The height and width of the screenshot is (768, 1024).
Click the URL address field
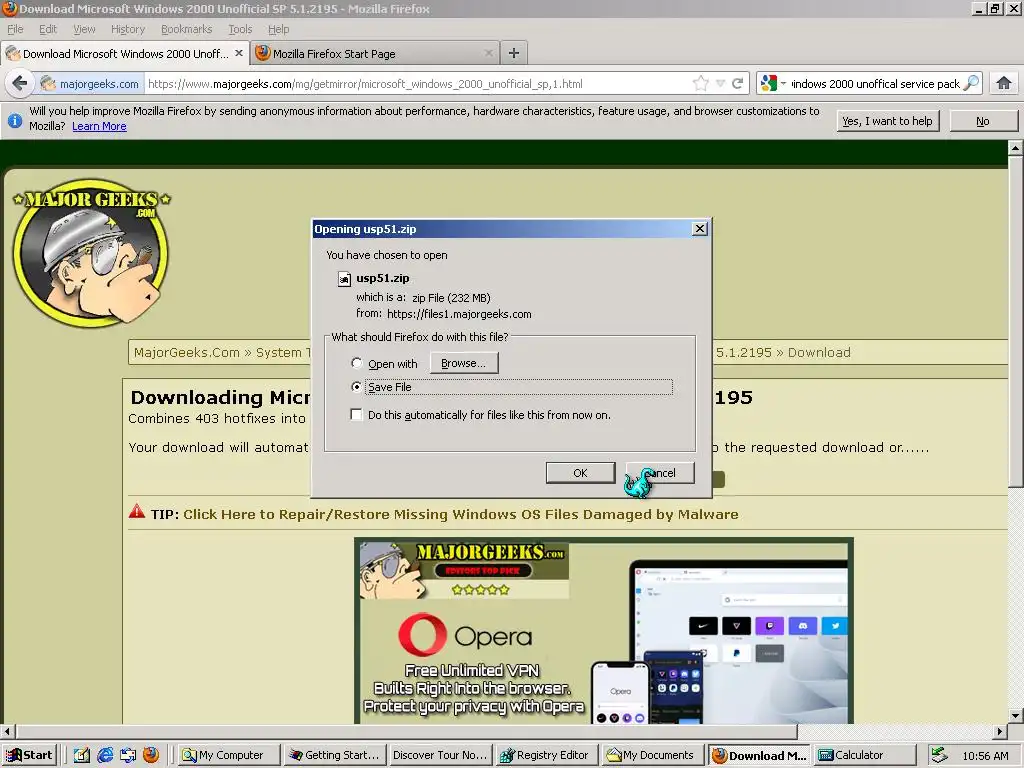pyautogui.click(x=418, y=84)
